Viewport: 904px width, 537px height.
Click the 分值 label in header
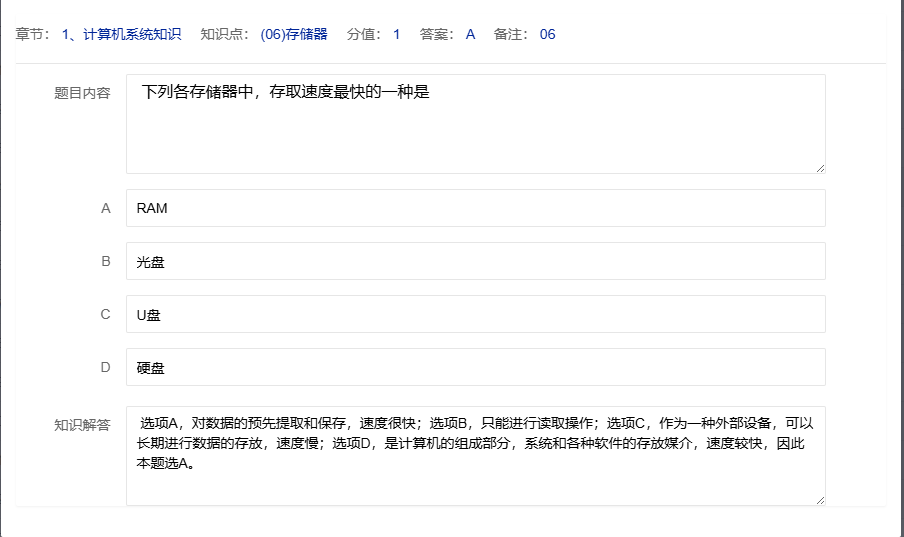(364, 34)
